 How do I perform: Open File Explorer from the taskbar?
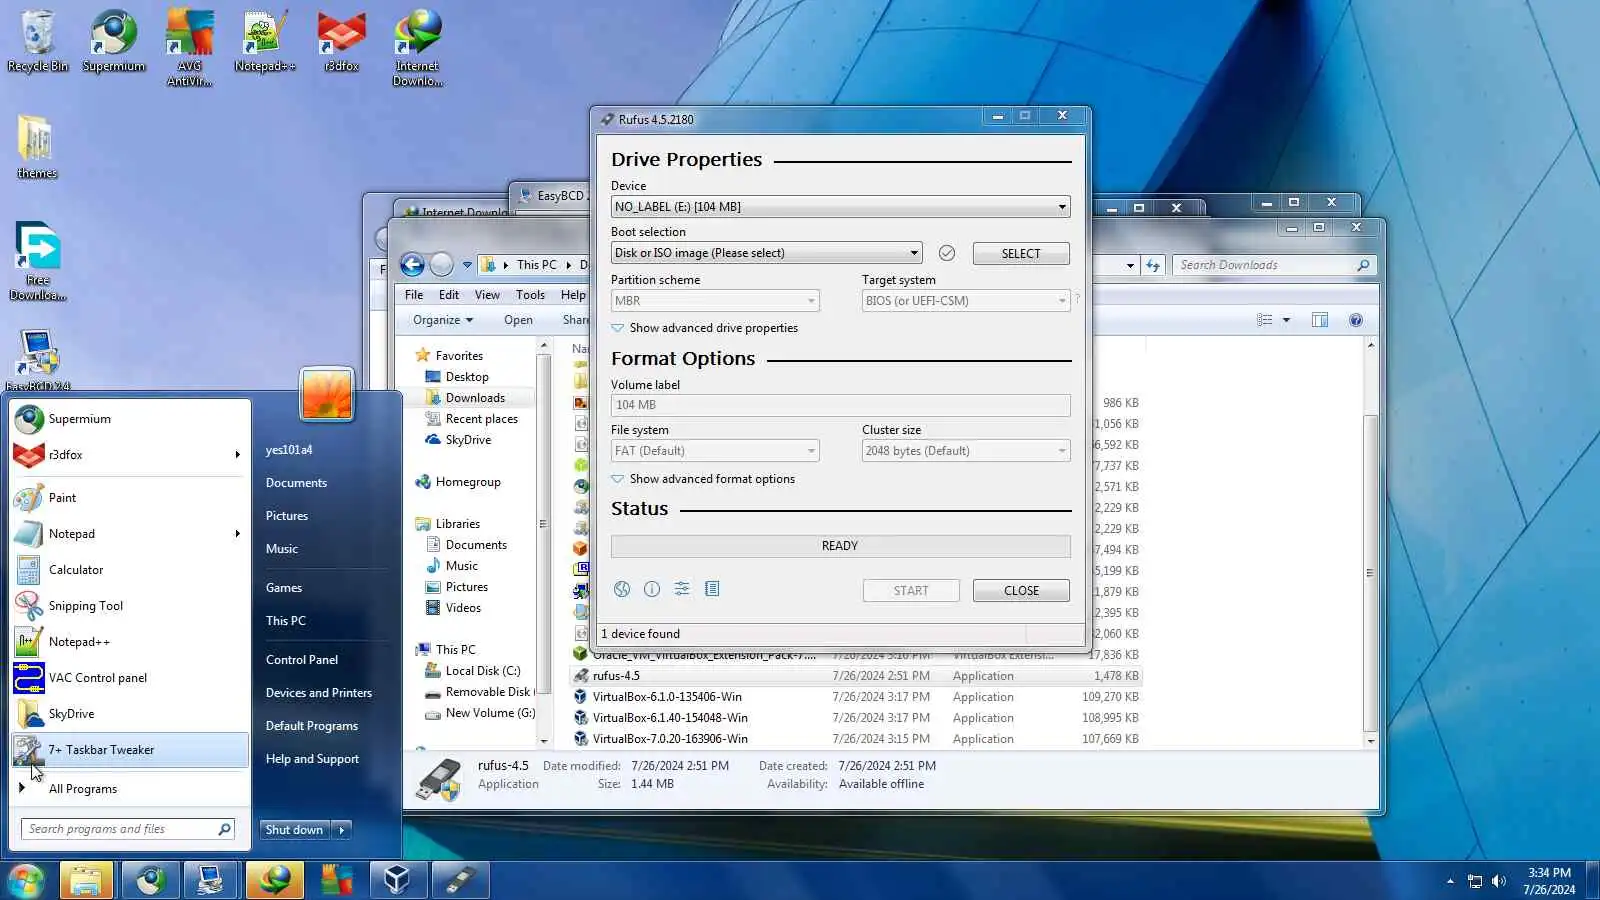click(x=86, y=880)
